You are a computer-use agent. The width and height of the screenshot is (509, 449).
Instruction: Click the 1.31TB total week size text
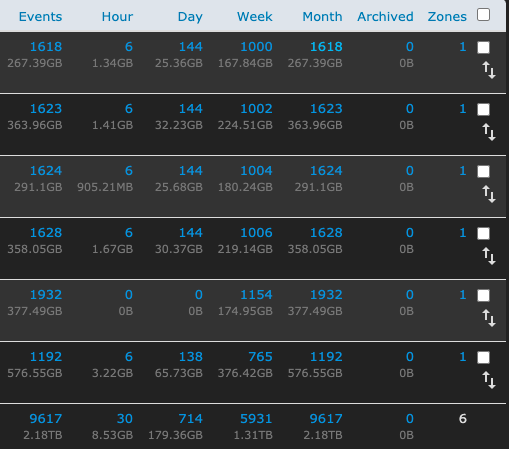[x=253, y=435]
